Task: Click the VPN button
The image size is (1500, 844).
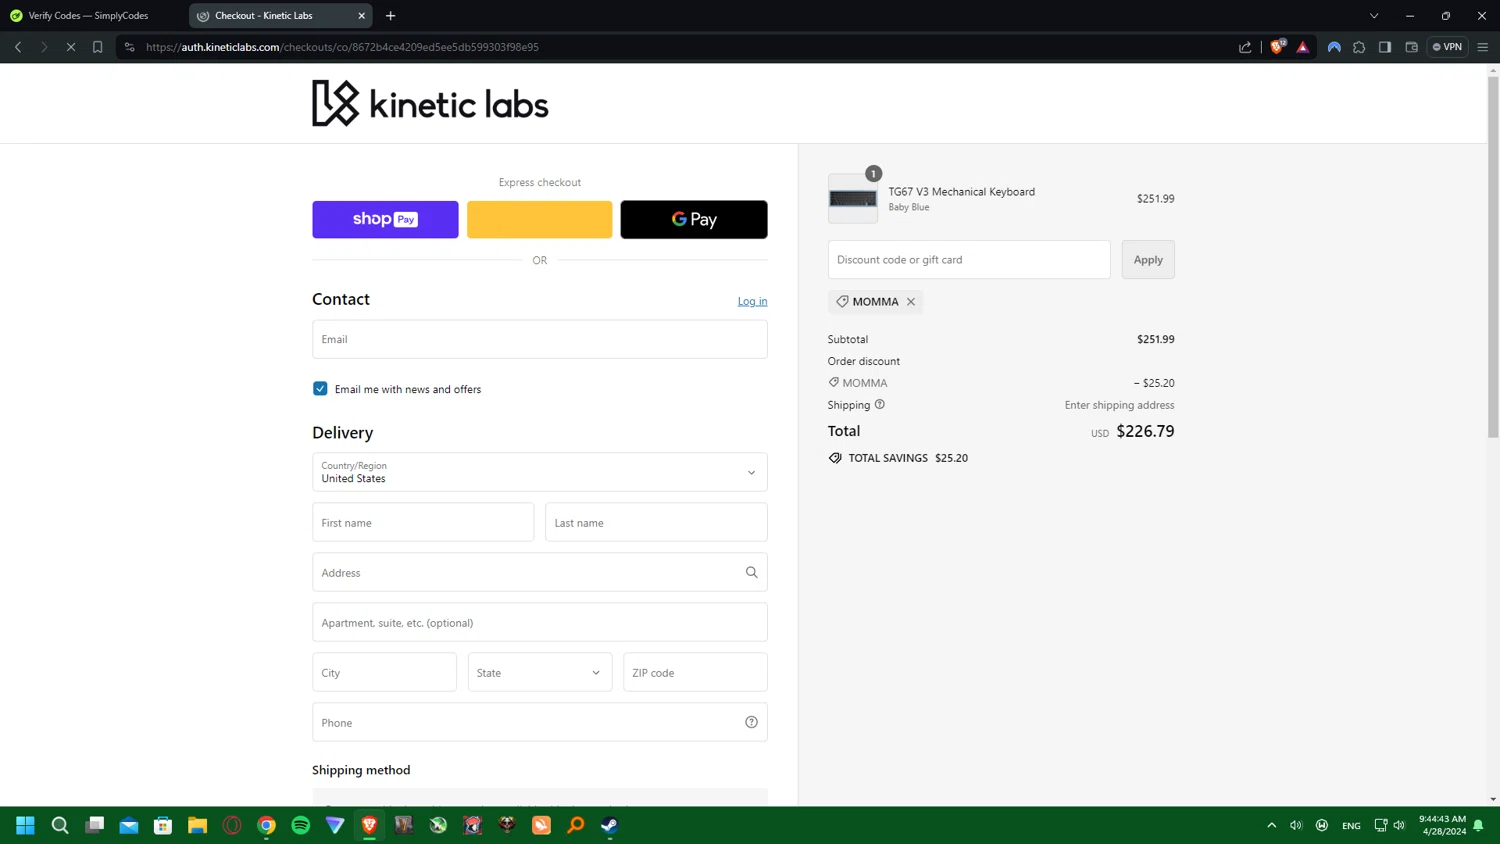Action: tap(1447, 47)
